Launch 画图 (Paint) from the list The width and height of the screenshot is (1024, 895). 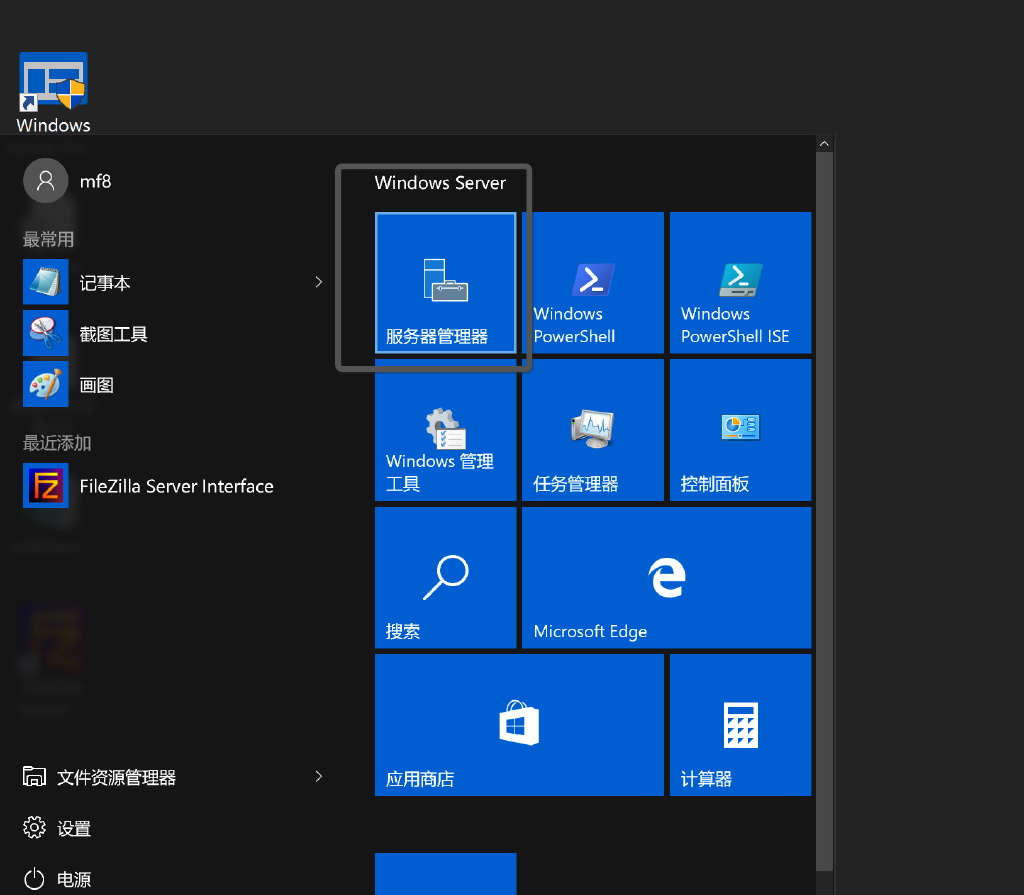(x=97, y=385)
